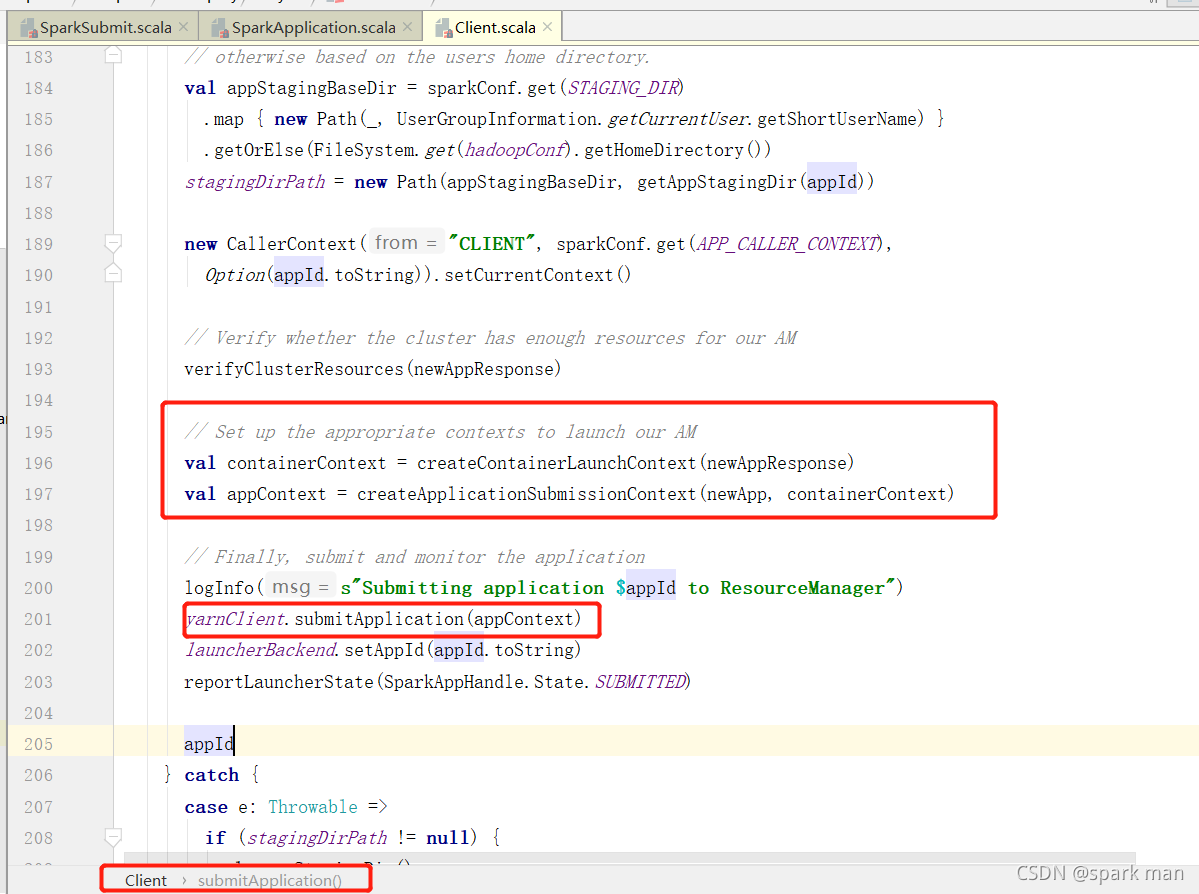
Task: Click the appStagingBaseDir declaration on line 184
Action: (x=312, y=88)
